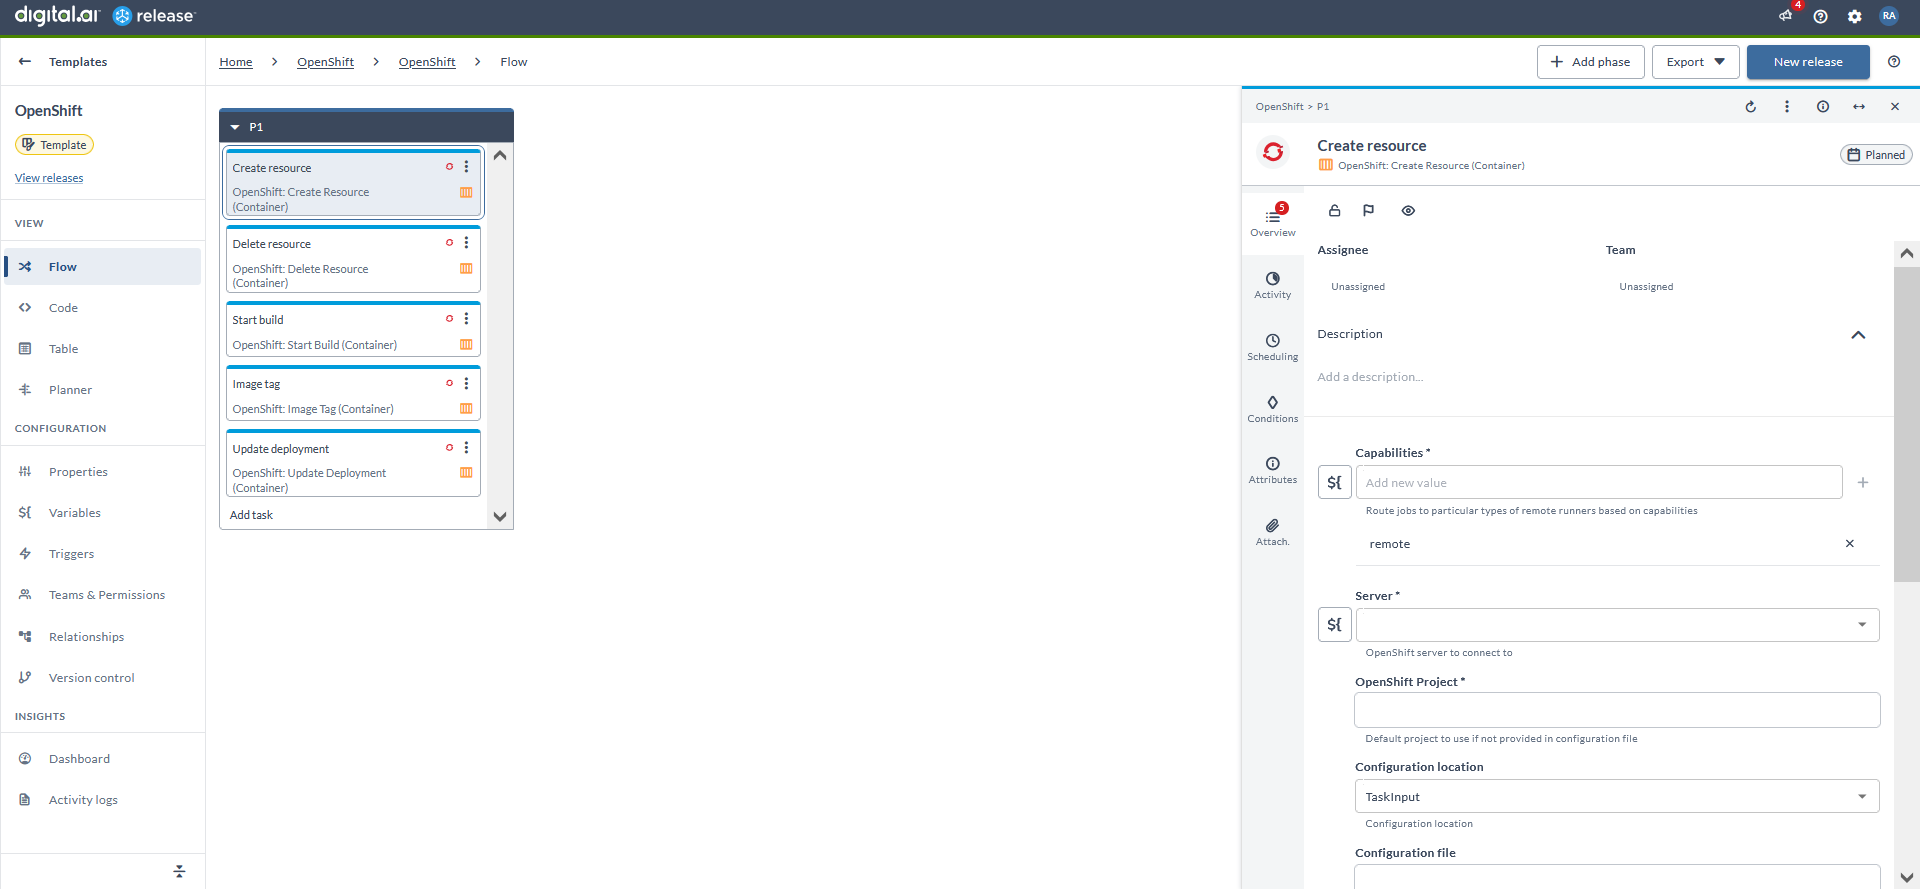This screenshot has width=1920, height=889.
Task: Open Variables configuration
Action: pos(103,513)
